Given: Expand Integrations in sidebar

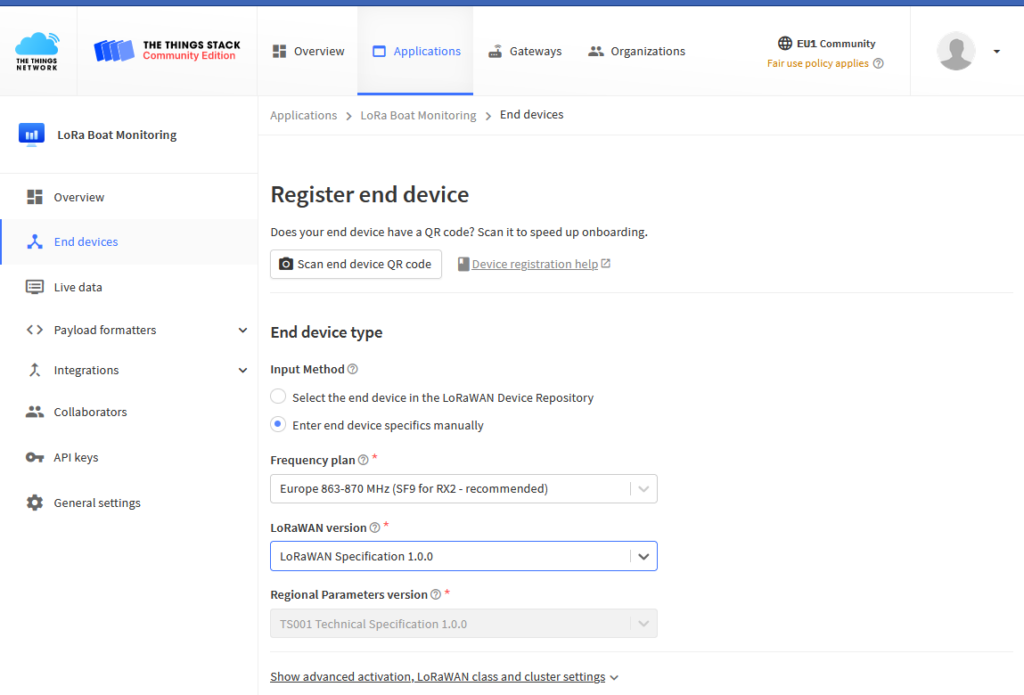Looking at the screenshot, I should pyautogui.click(x=242, y=370).
